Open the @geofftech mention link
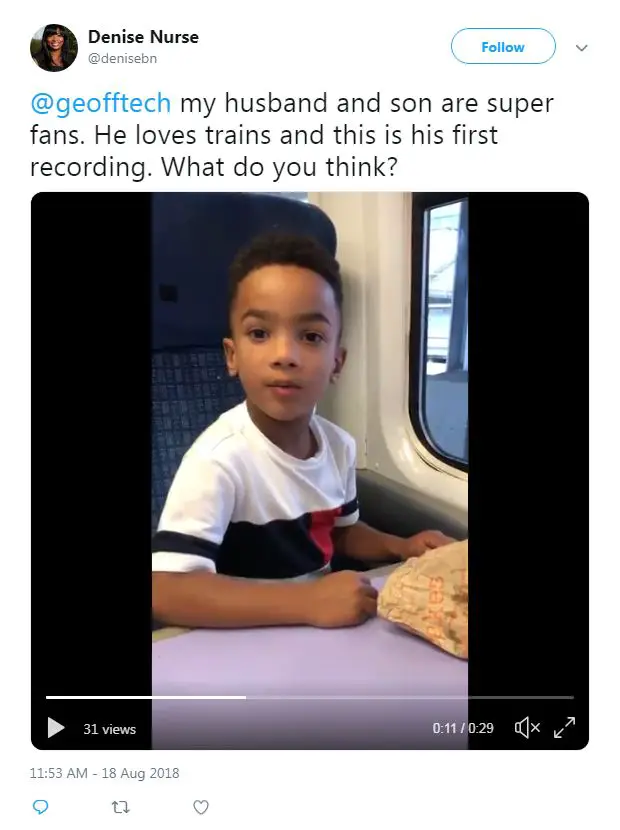Screen dimensions: 620x830 pos(101,103)
